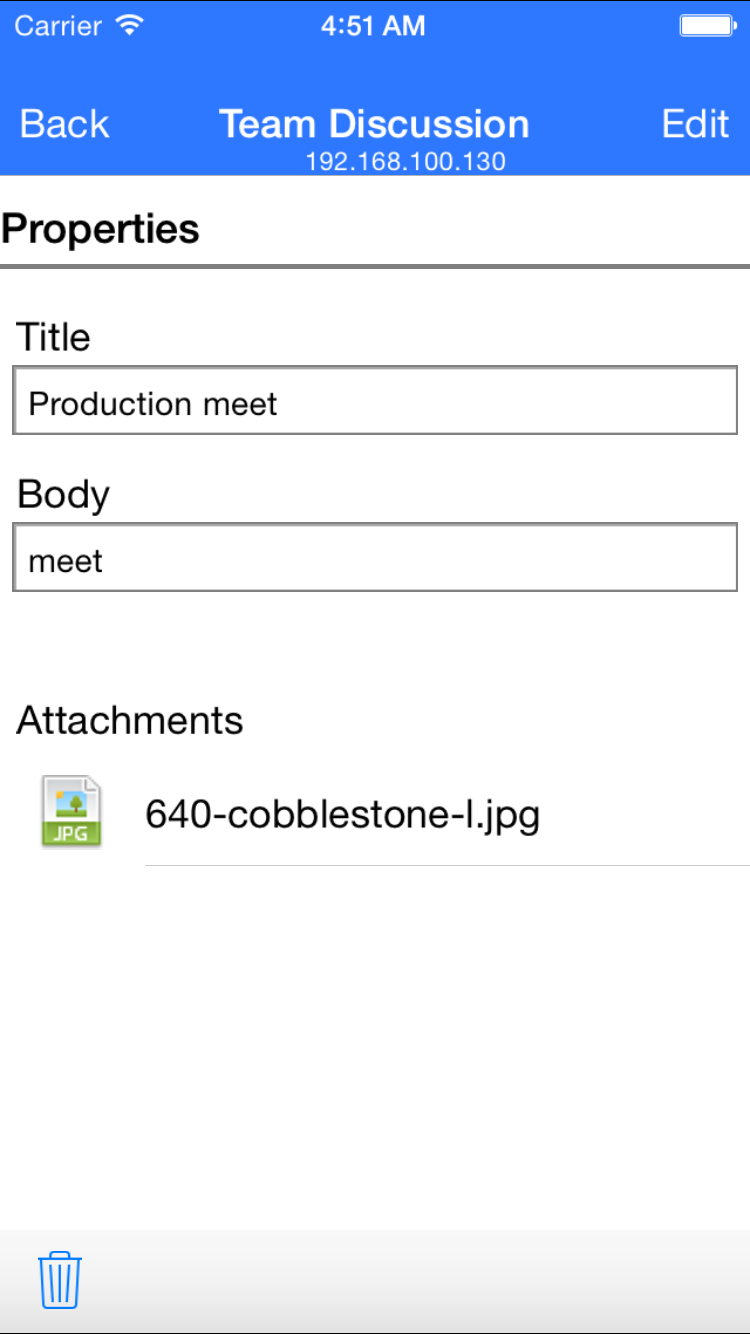
Task: Tap the 192.168.100.130 server address
Action: tap(405, 161)
